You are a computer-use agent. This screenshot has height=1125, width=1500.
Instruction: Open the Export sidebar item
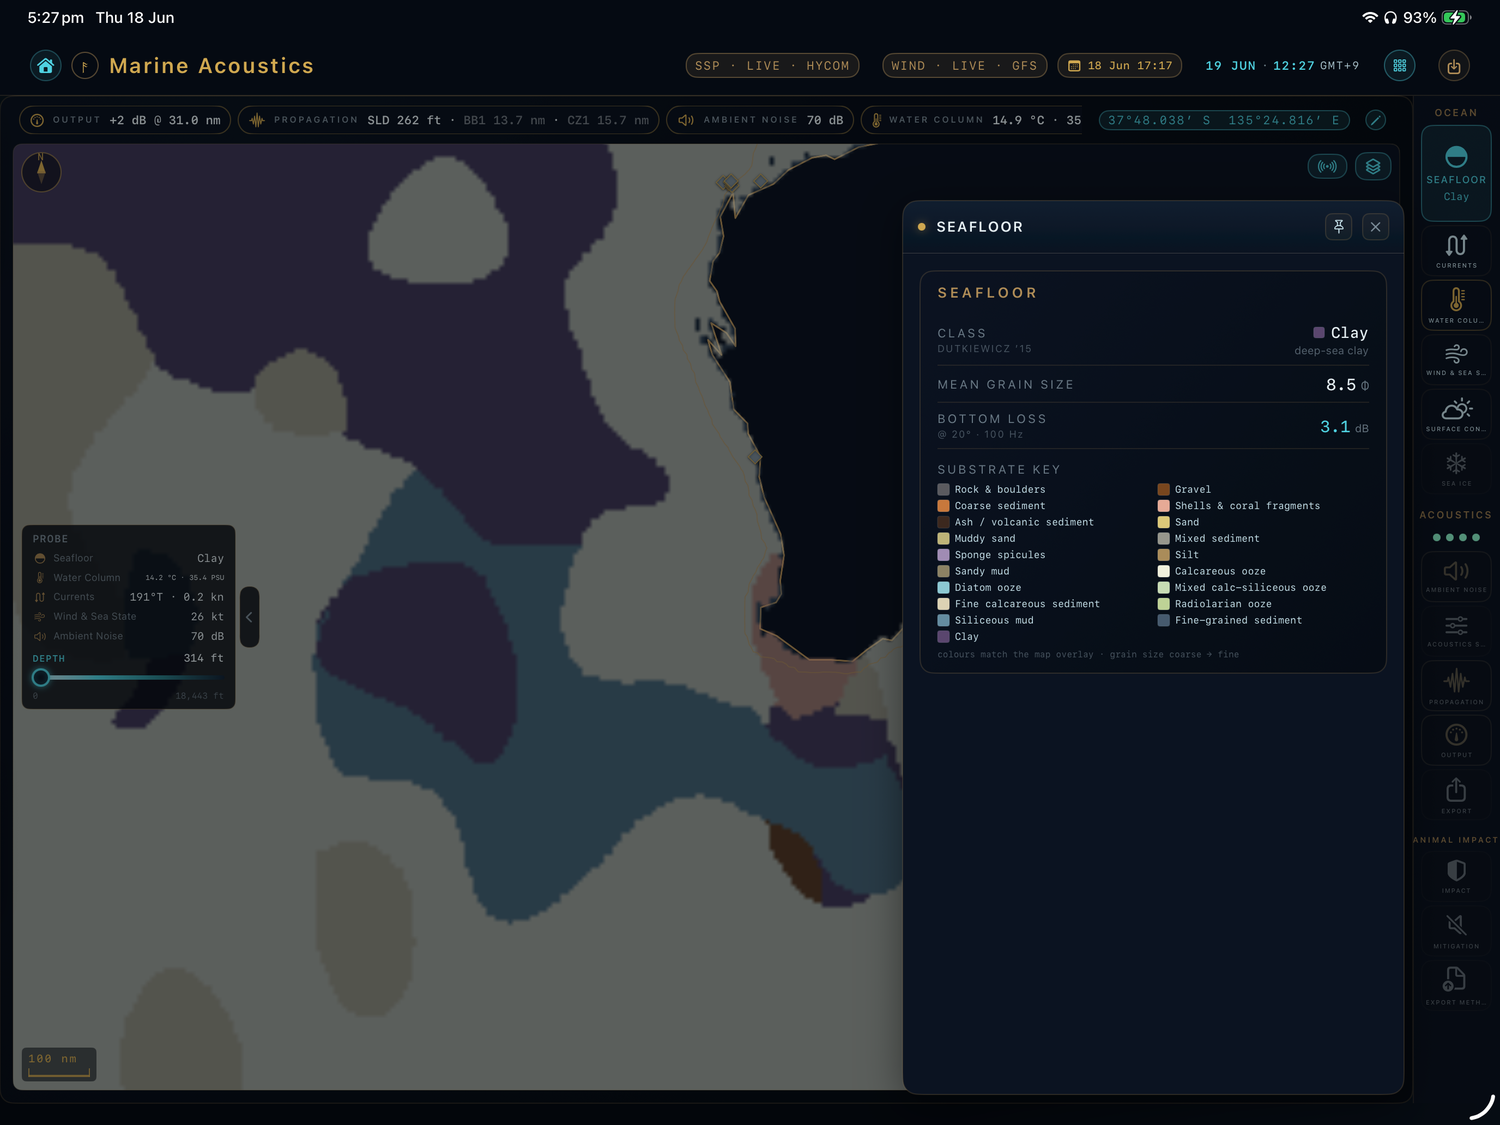point(1456,796)
